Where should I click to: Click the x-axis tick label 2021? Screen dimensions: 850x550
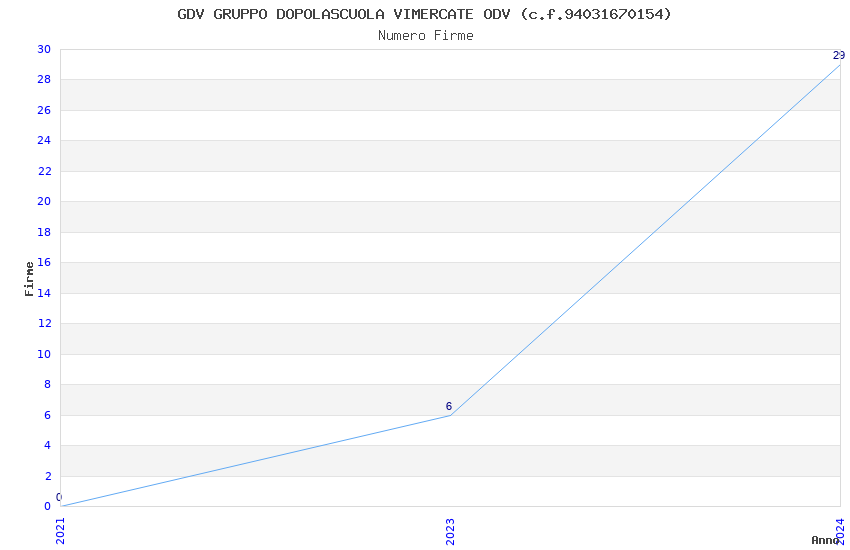tap(60, 531)
